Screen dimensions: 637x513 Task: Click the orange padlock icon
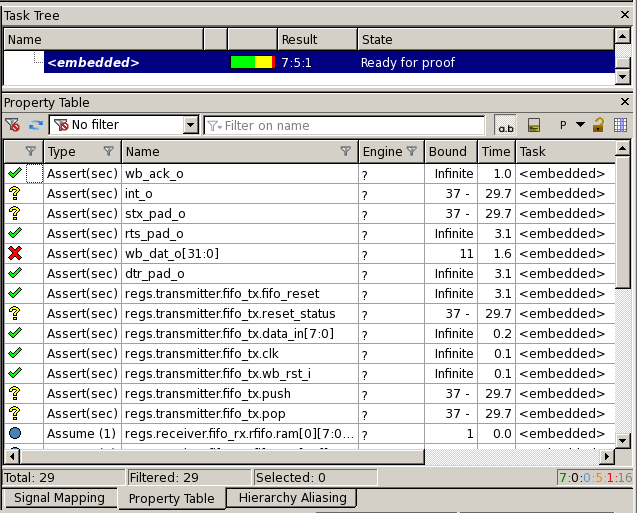[x=598, y=125]
